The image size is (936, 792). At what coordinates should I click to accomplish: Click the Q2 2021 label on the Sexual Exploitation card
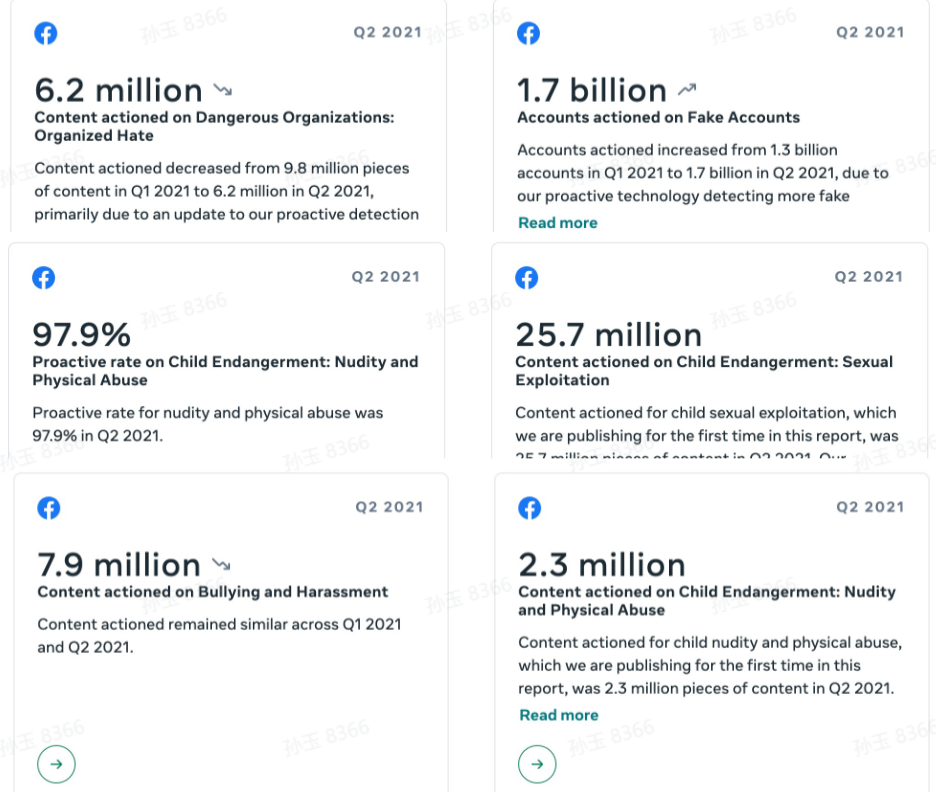point(868,277)
